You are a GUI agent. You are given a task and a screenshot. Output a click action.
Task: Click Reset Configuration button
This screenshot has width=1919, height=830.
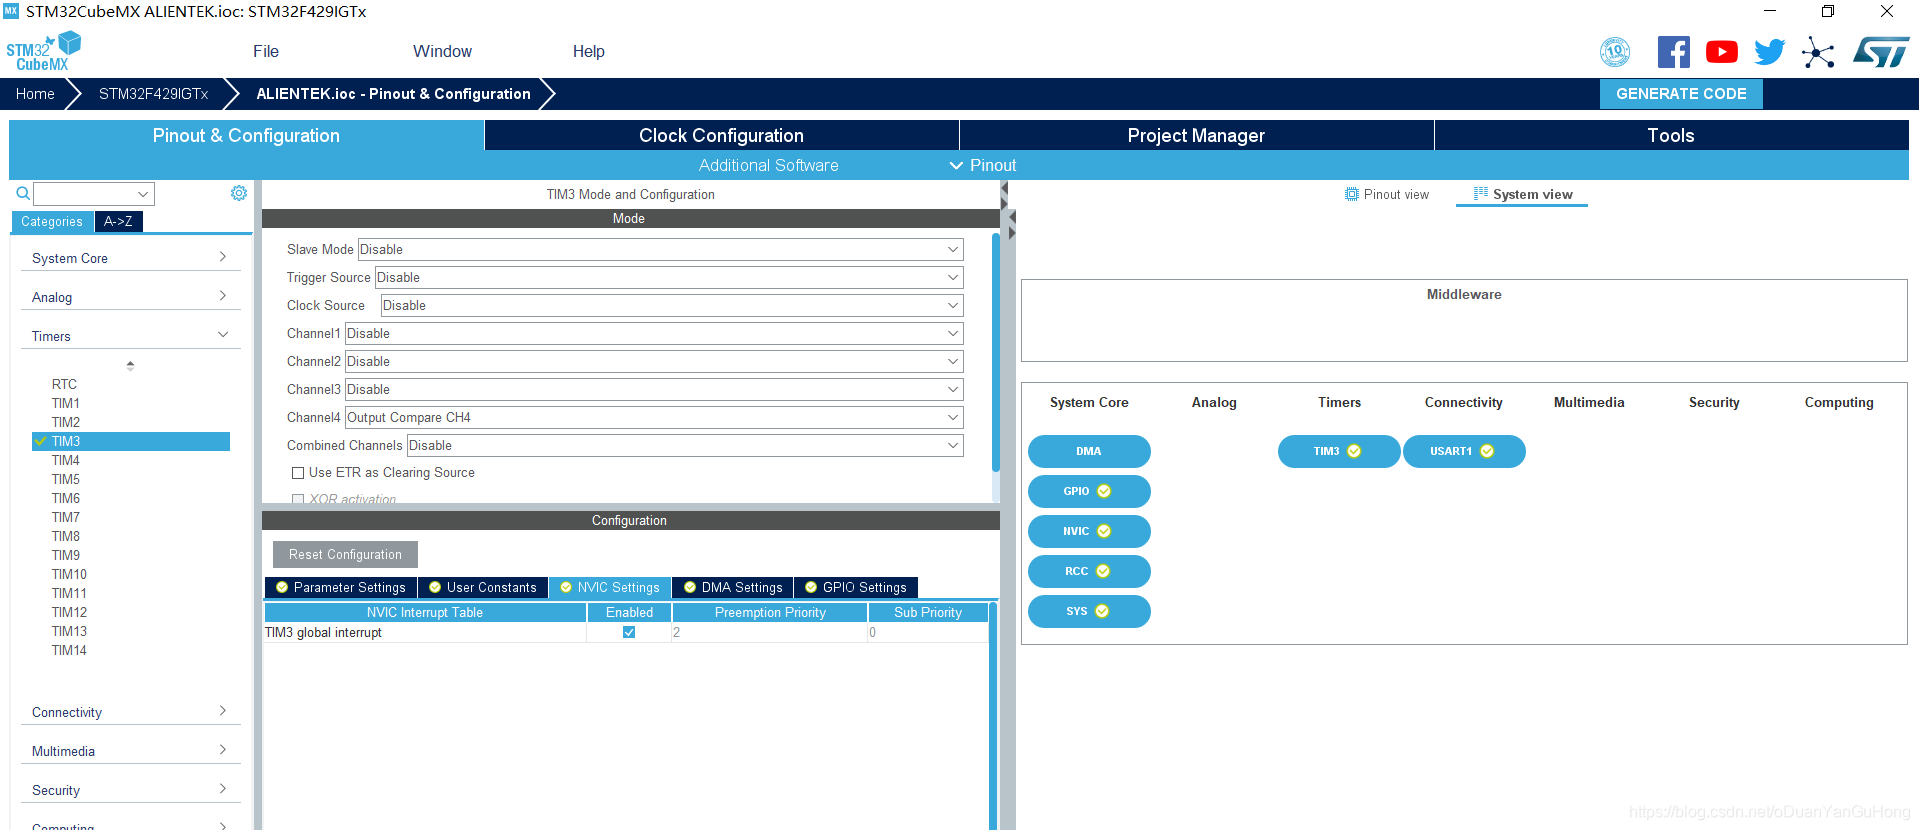pos(345,554)
